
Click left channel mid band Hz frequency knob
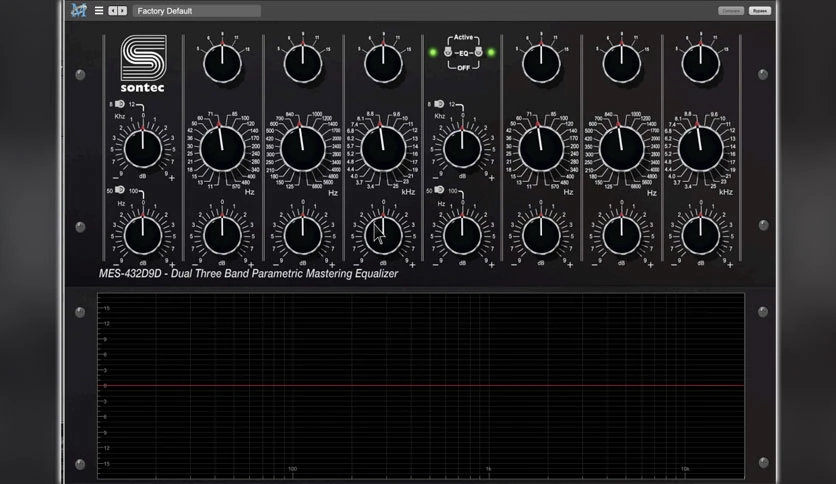click(x=303, y=149)
